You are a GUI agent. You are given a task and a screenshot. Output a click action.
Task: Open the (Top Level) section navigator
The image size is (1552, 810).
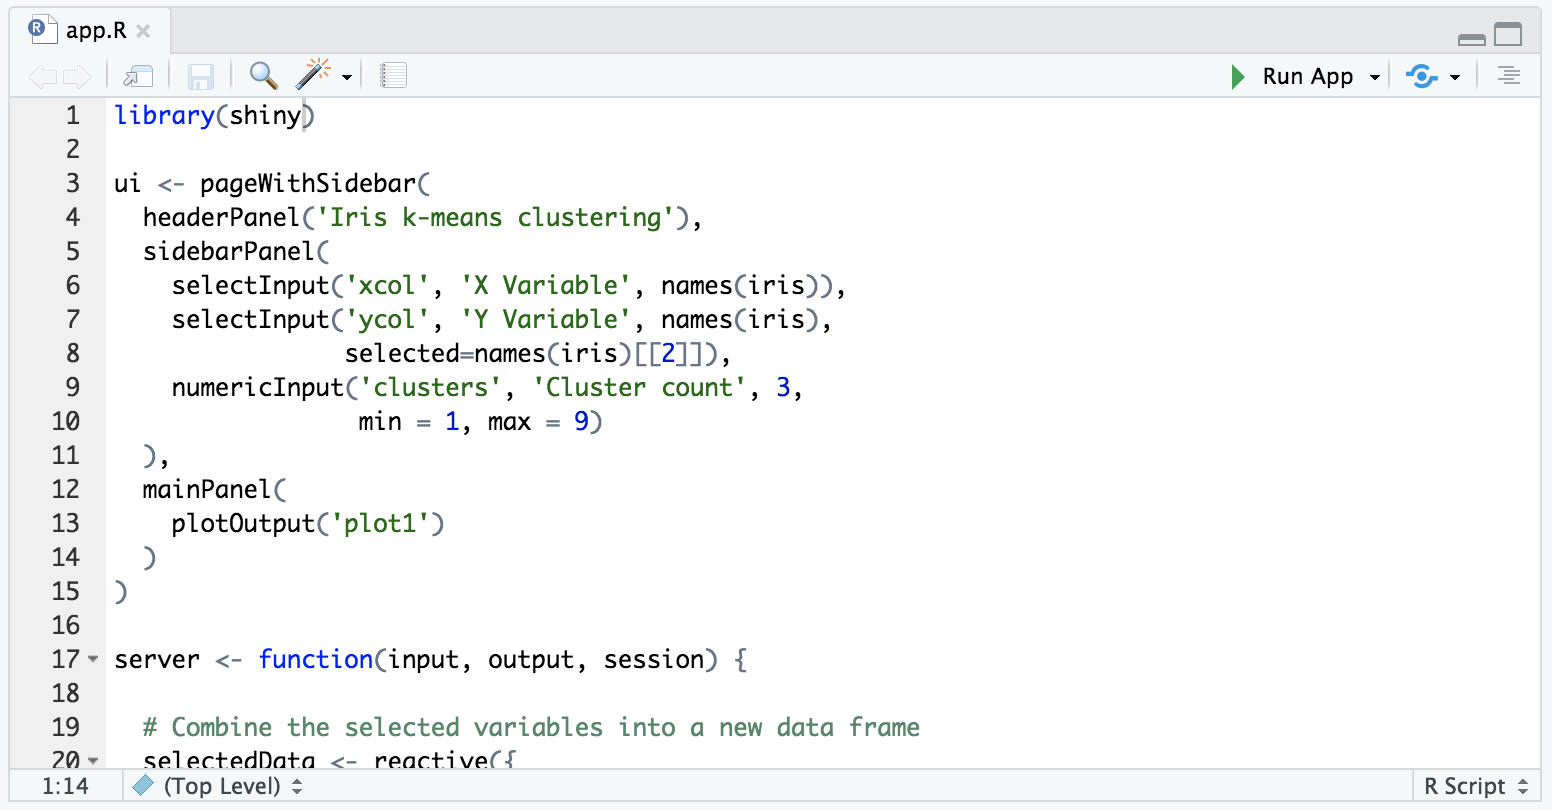click(x=220, y=787)
